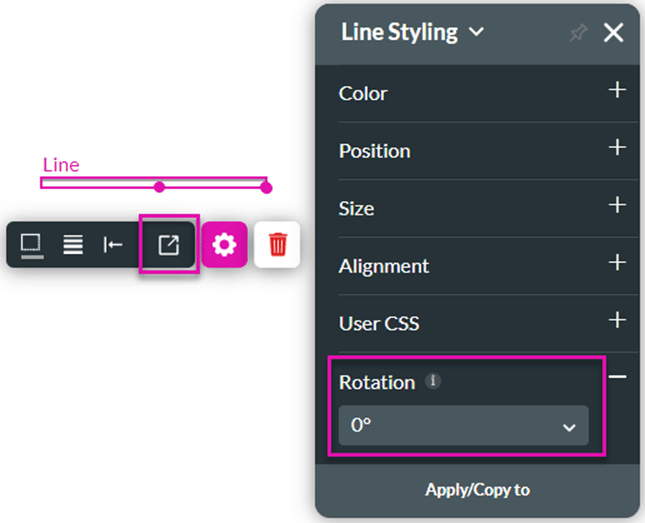Screen dimensions: 645x523
Task: Collapse the Rotation section
Action: coord(617,377)
